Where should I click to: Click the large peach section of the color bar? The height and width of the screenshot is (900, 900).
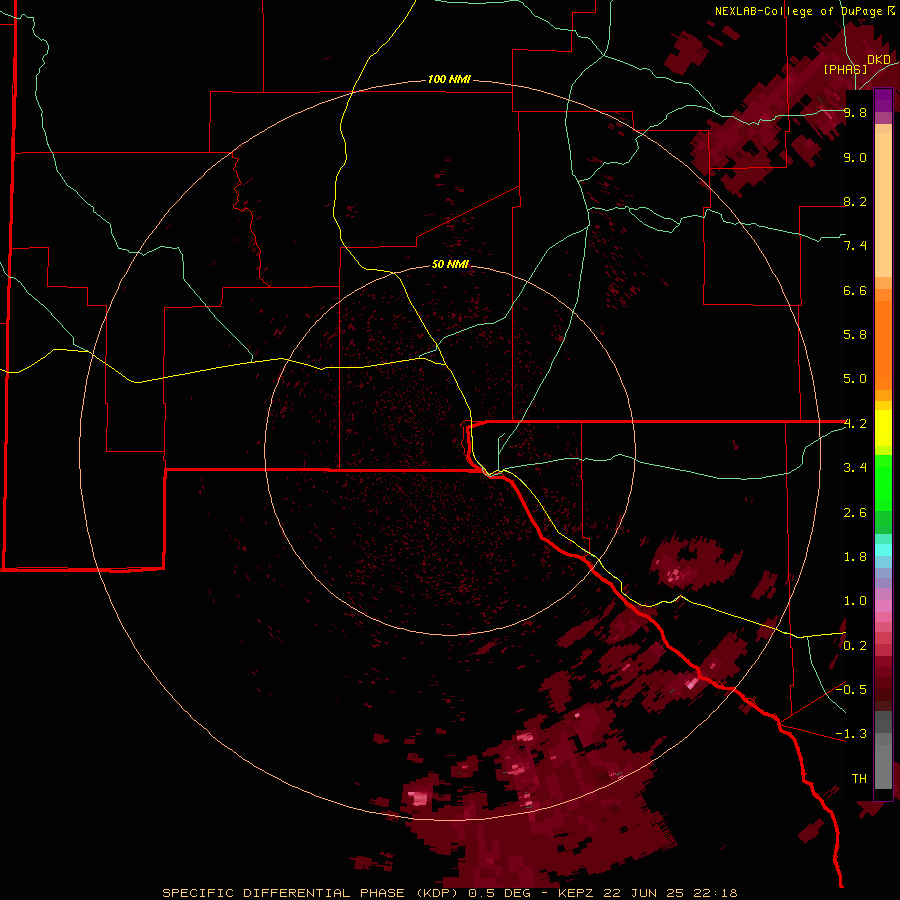pyautogui.click(x=883, y=205)
